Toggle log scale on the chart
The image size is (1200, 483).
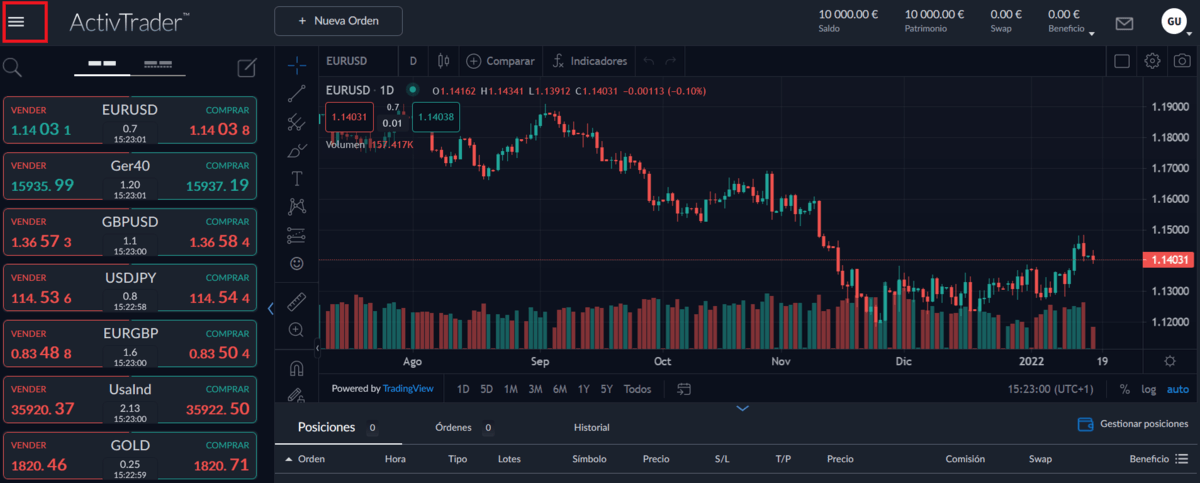(x=1151, y=389)
